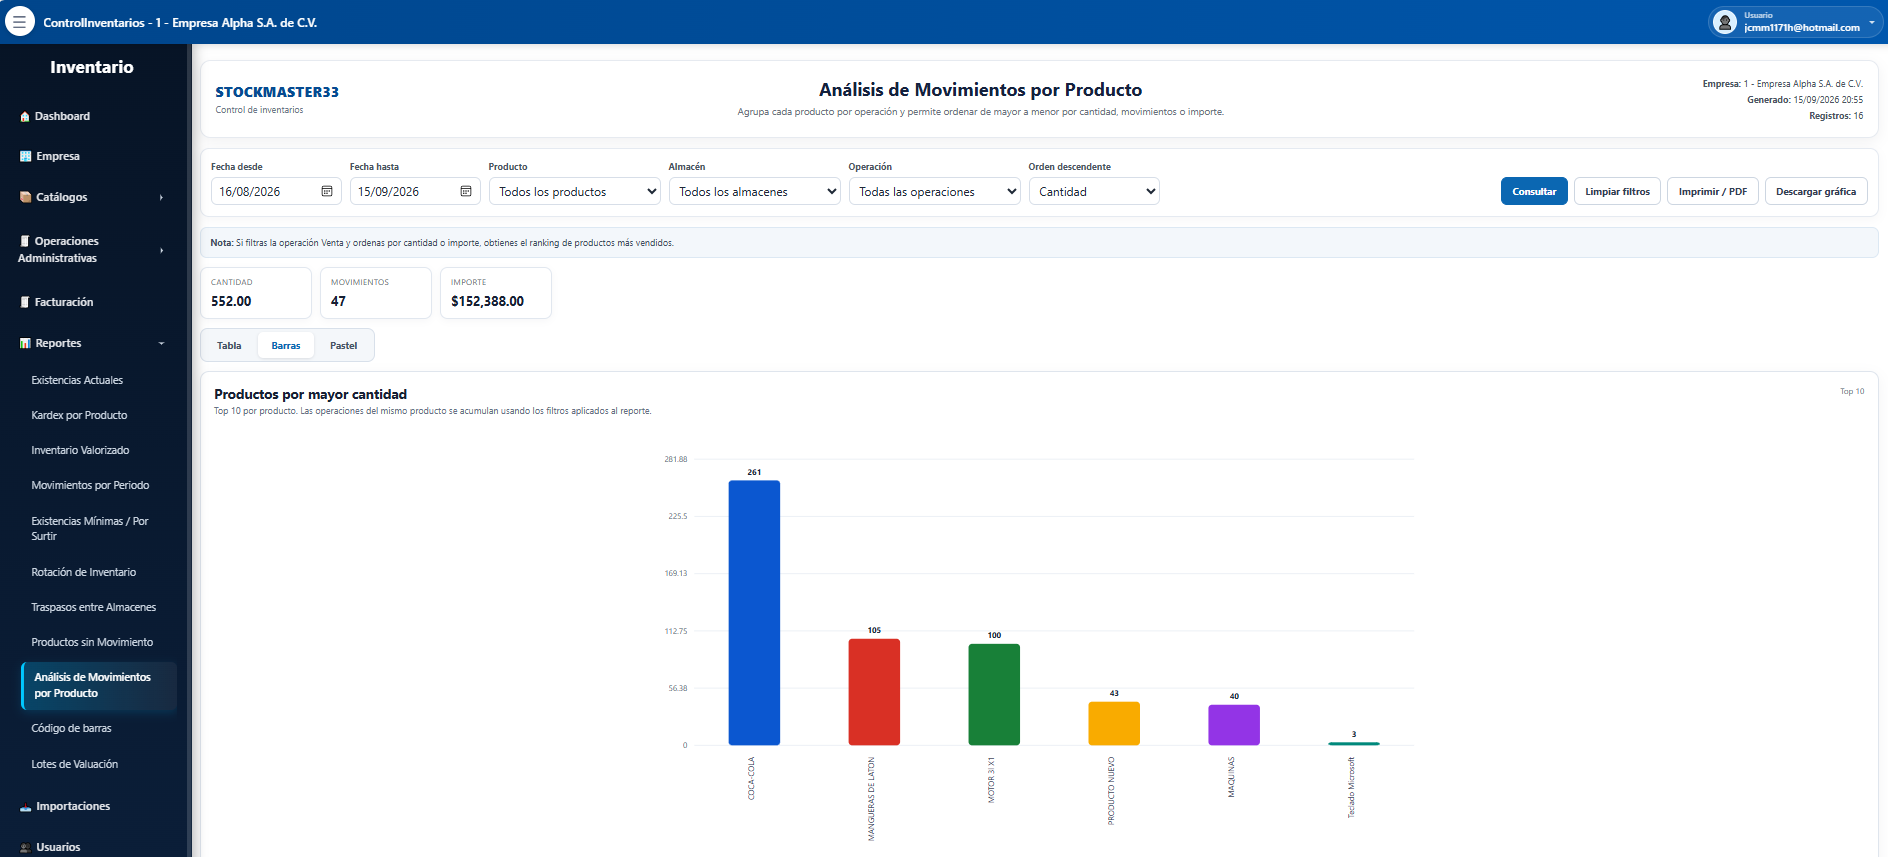Image resolution: width=1888 pixels, height=857 pixels.
Task: Click the Fecha desde date field
Action: pyautogui.click(x=276, y=191)
